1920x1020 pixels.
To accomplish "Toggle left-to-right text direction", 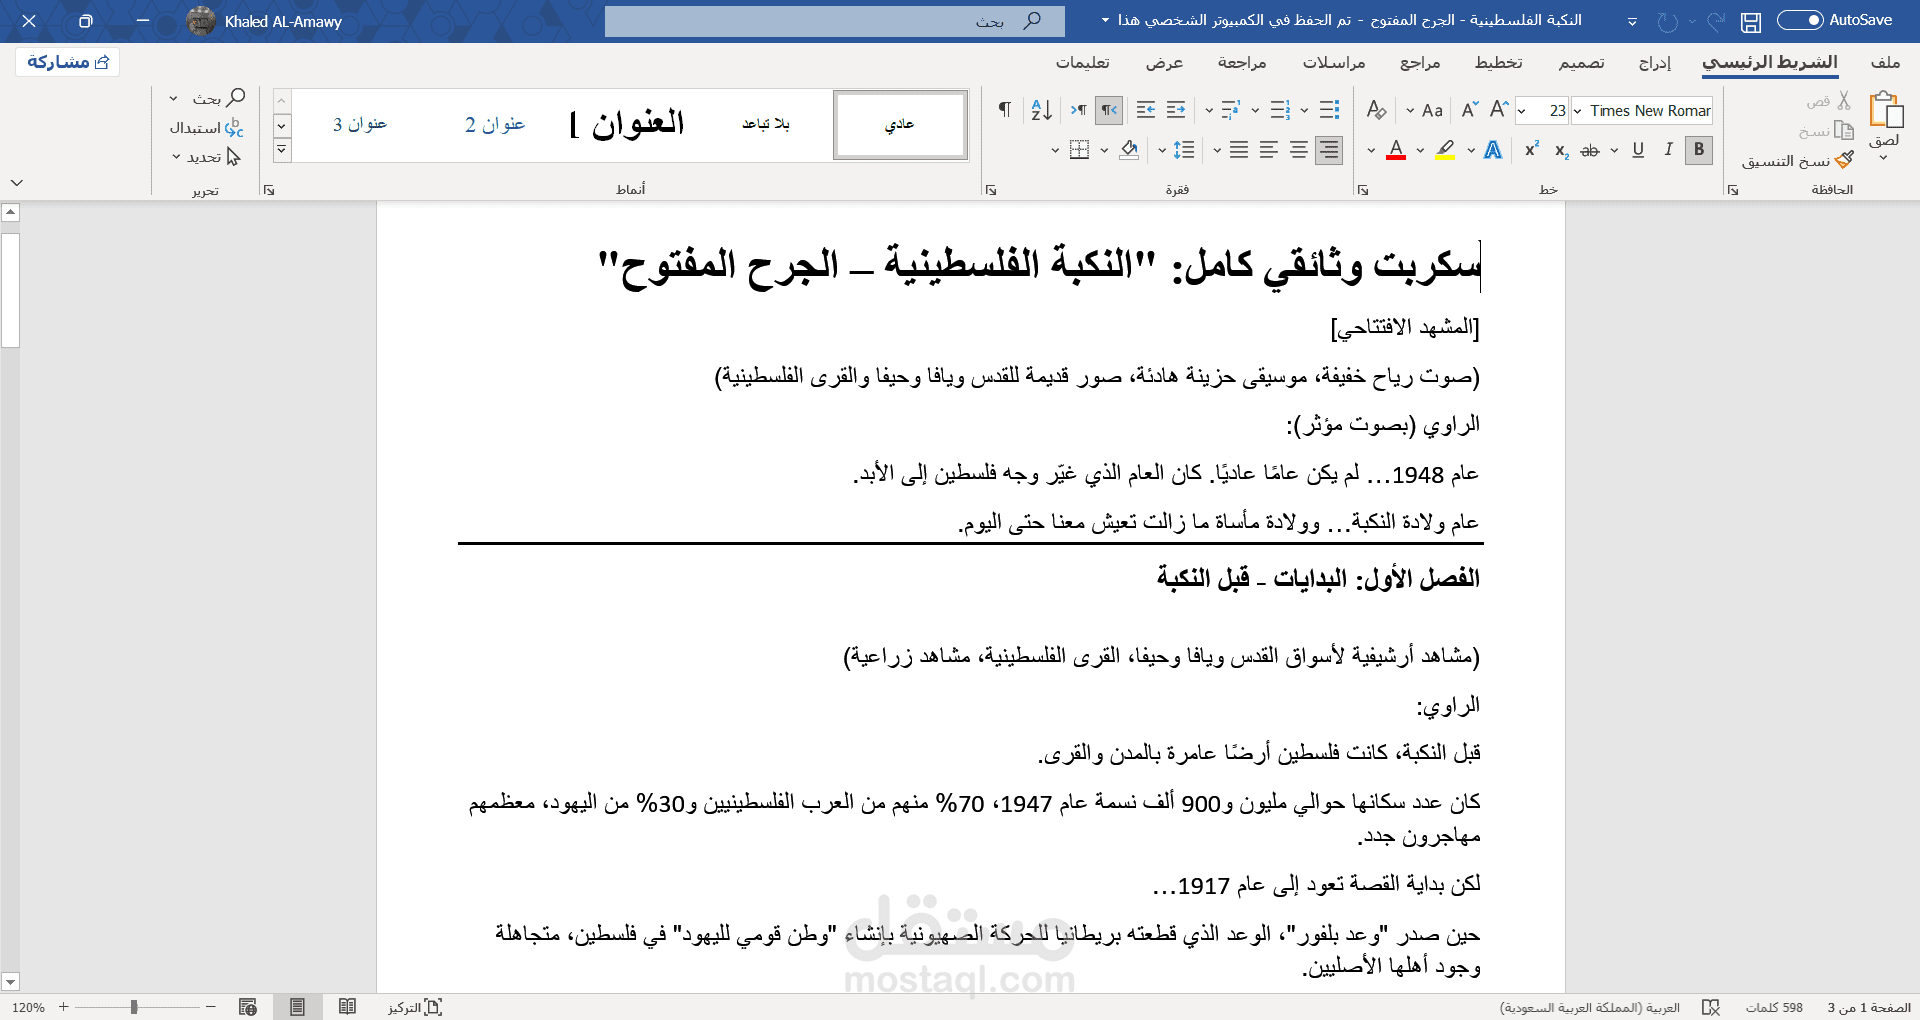I will tap(1078, 110).
